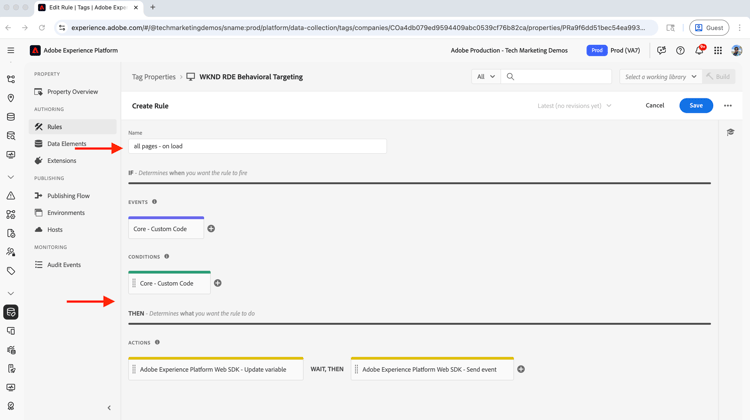Click the hamburger menu icon

[11, 50]
